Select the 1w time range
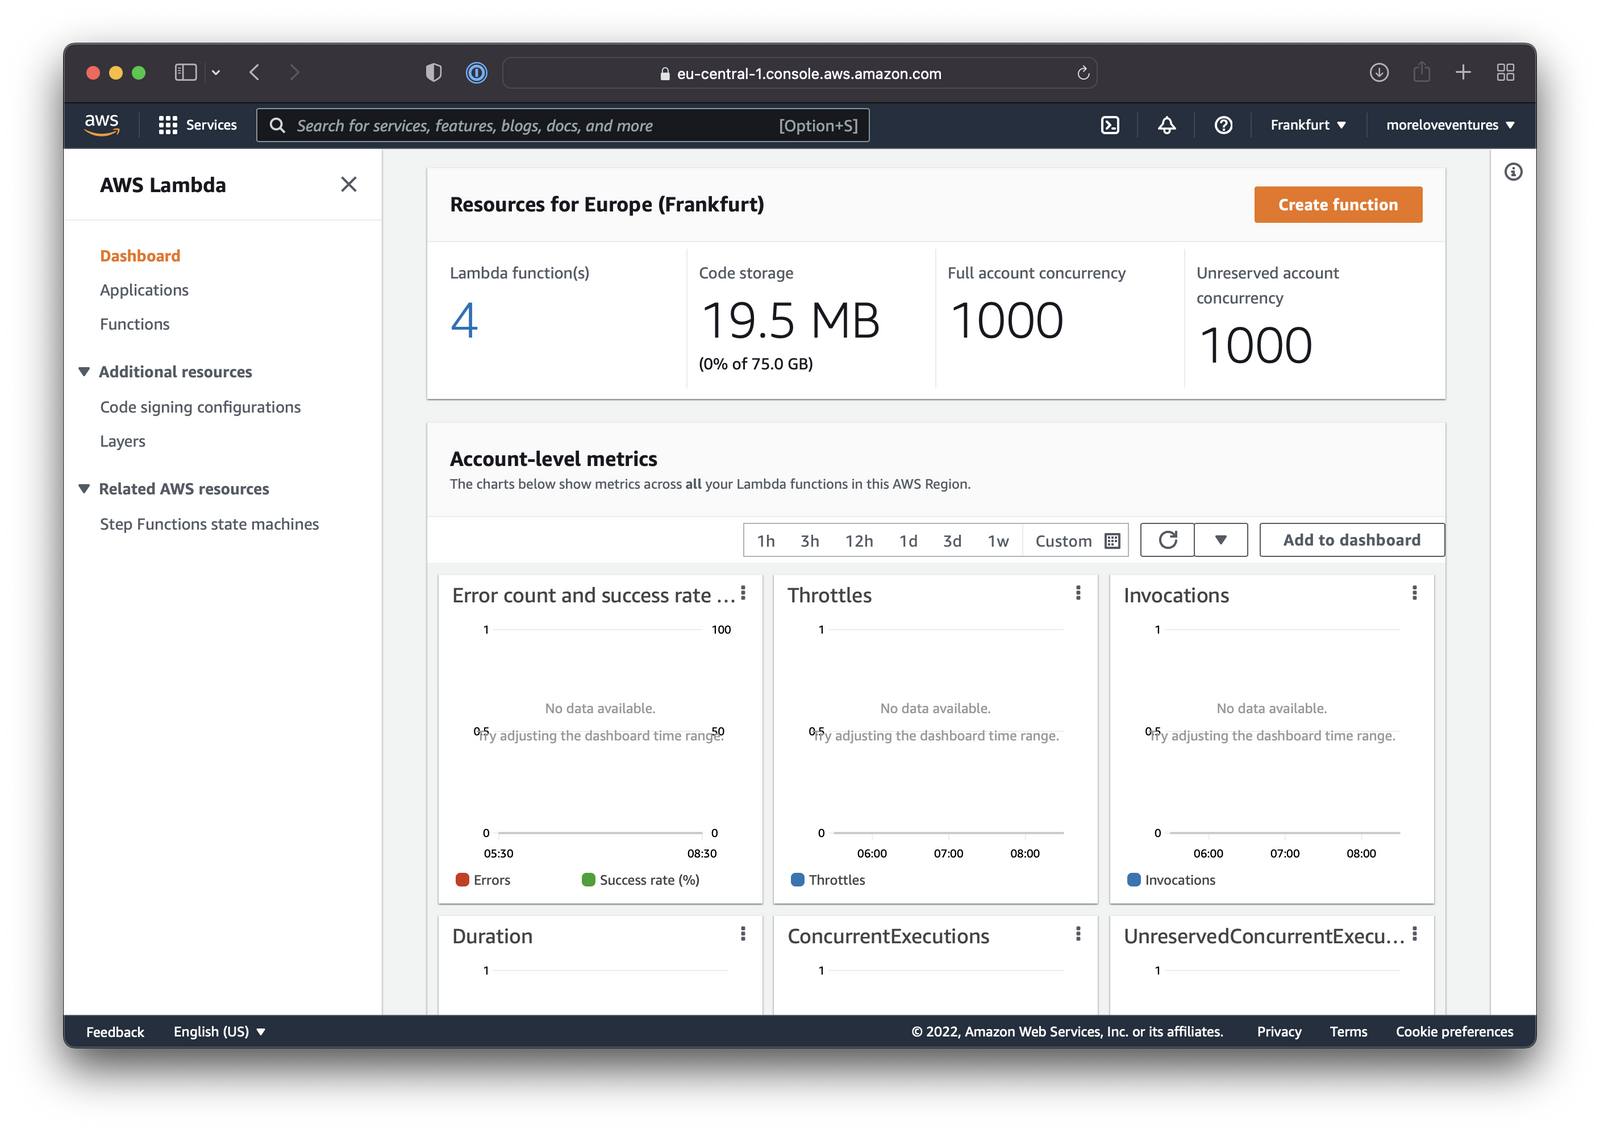Image resolution: width=1600 pixels, height=1132 pixels. click(997, 540)
